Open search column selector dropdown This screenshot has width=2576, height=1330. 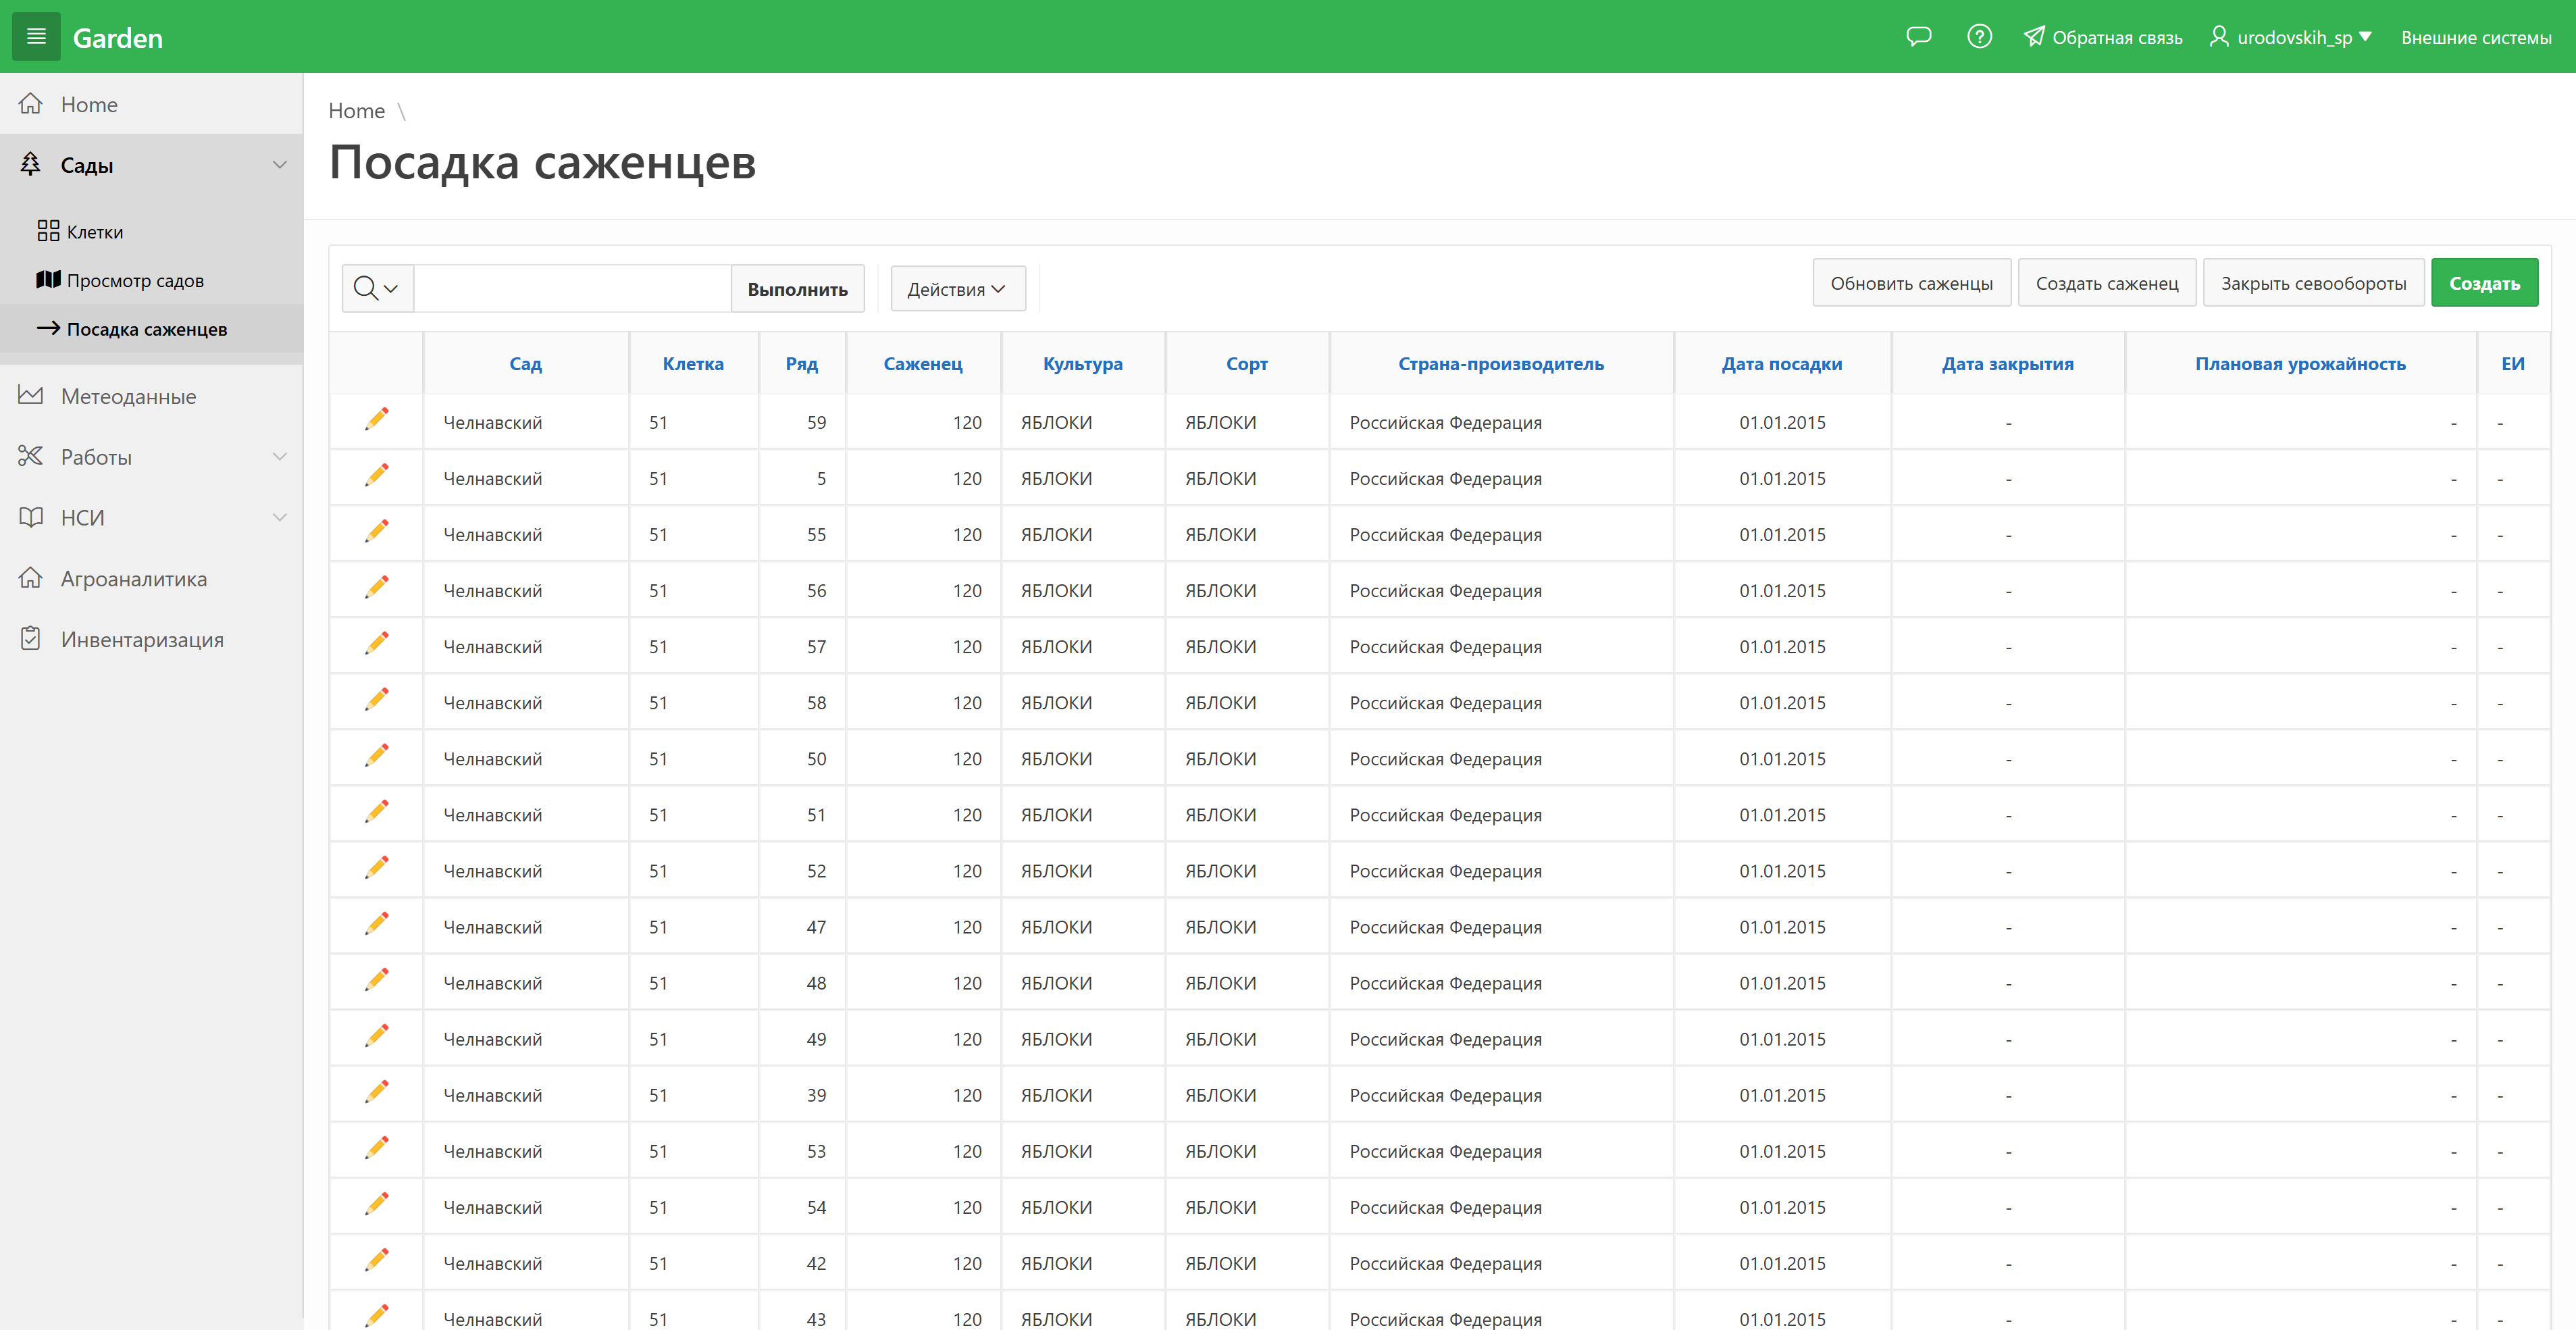pos(377,289)
